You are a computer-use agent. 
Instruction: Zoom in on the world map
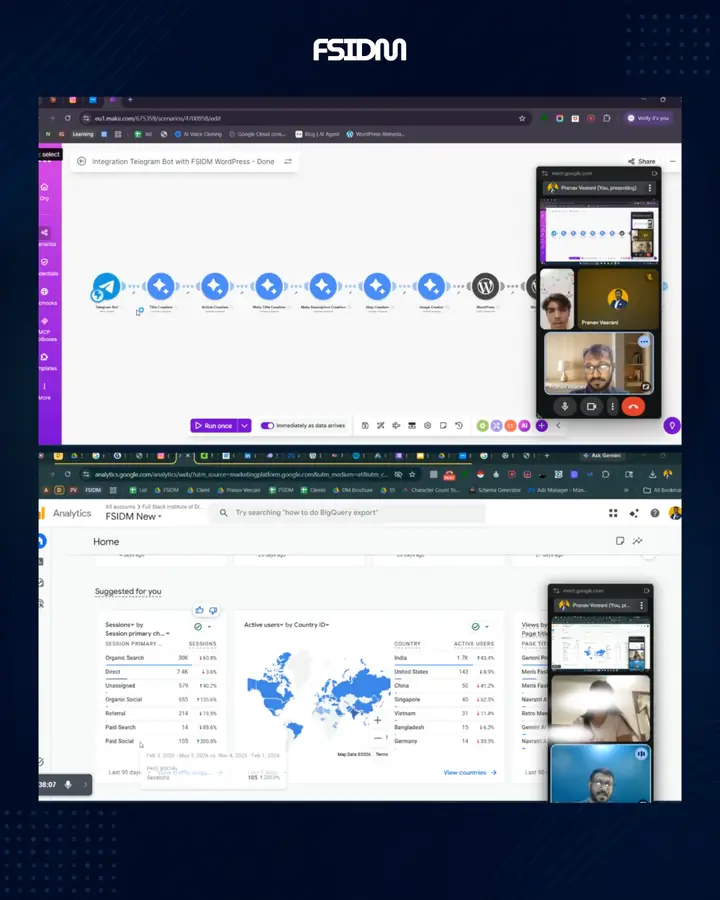click(x=377, y=720)
